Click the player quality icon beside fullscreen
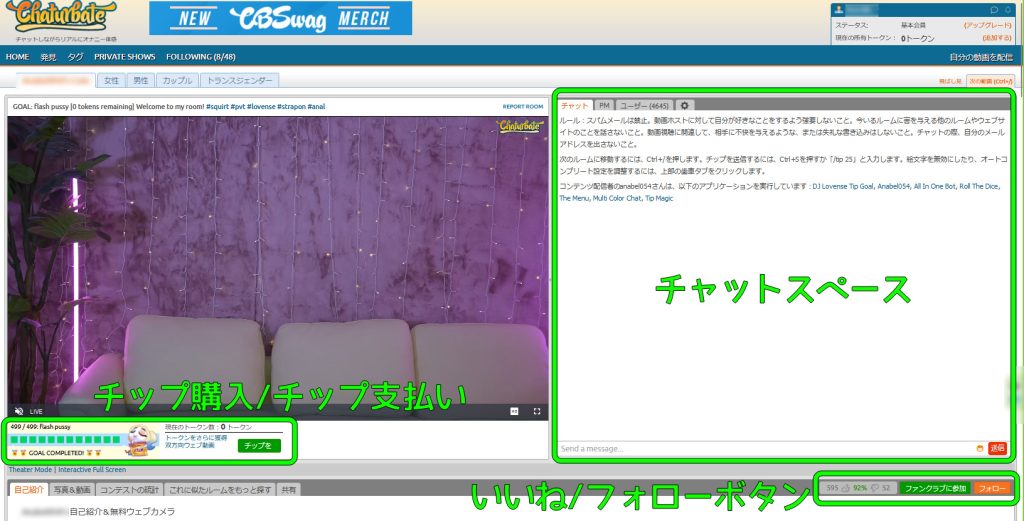 click(514, 411)
